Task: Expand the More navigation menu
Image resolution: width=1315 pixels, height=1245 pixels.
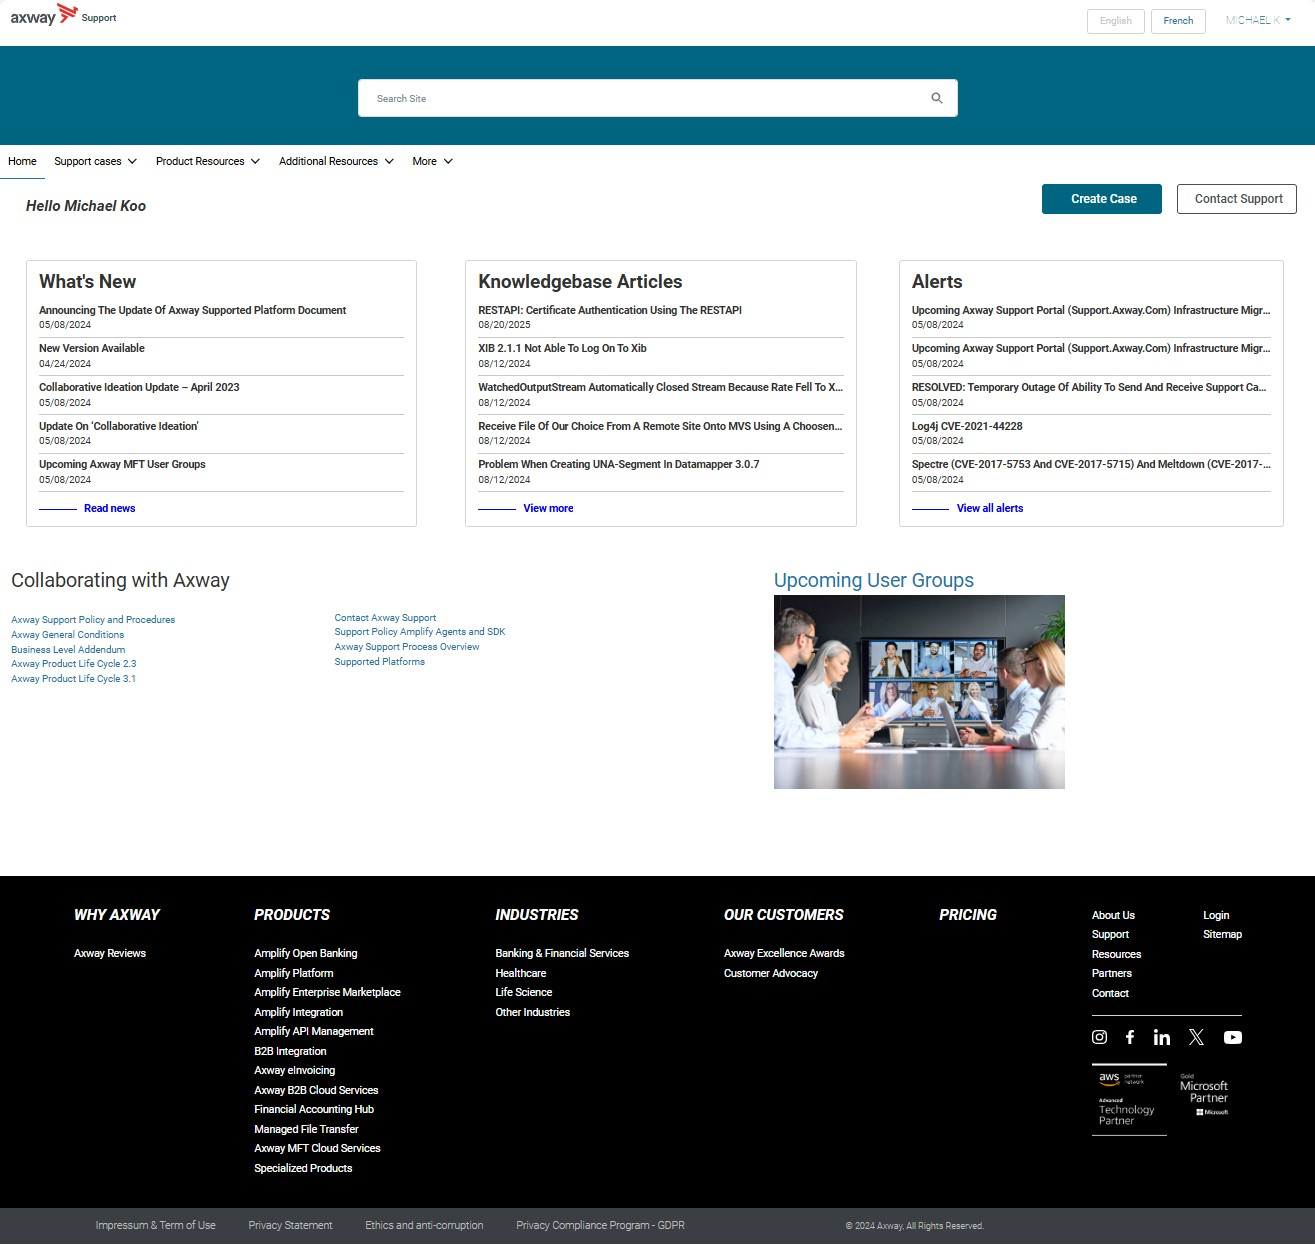Action: (431, 161)
